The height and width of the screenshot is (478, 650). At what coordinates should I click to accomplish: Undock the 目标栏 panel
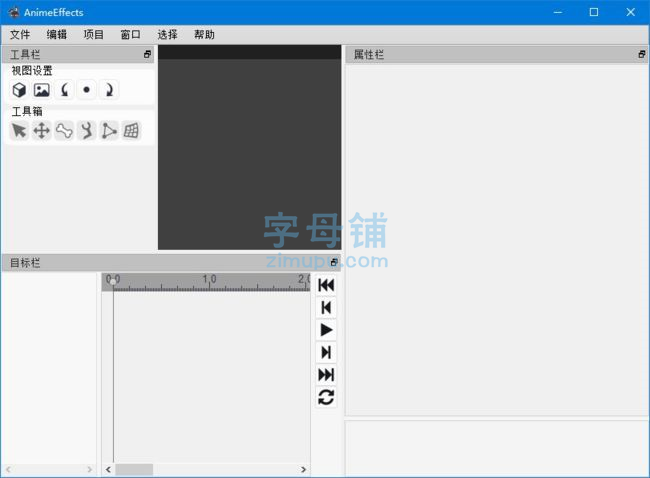(x=334, y=262)
